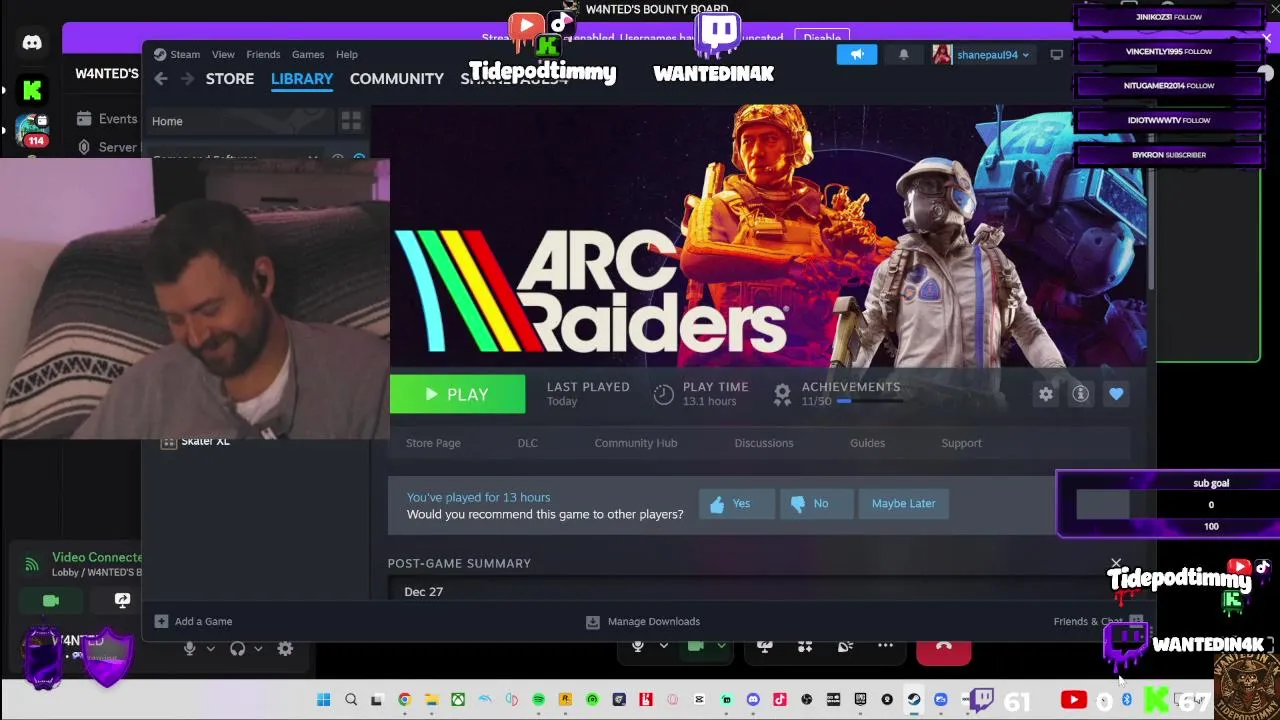Select Skater XL in the library list
The height and width of the screenshot is (720, 1280).
click(205, 441)
